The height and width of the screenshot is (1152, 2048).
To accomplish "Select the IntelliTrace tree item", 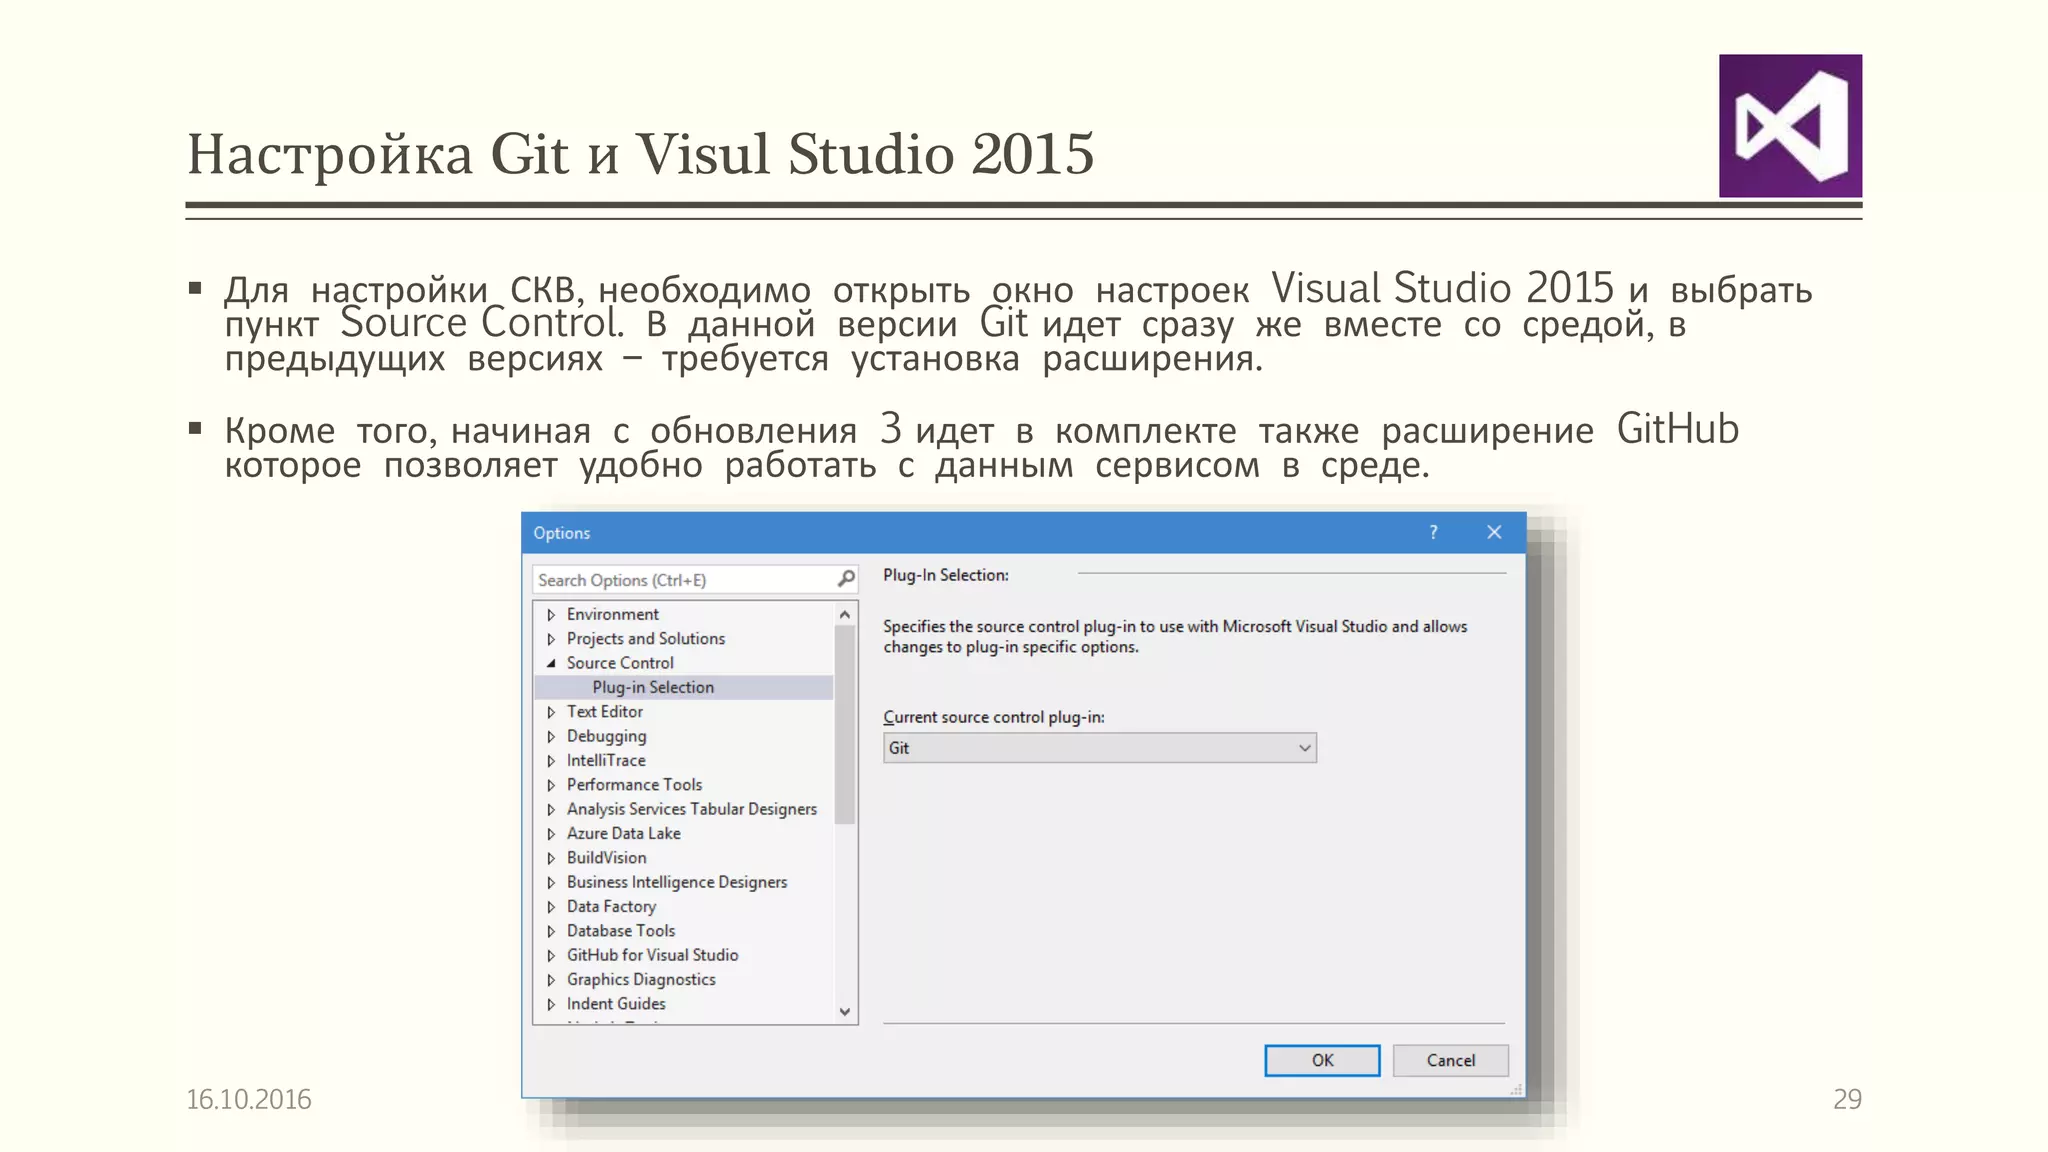I will [606, 760].
